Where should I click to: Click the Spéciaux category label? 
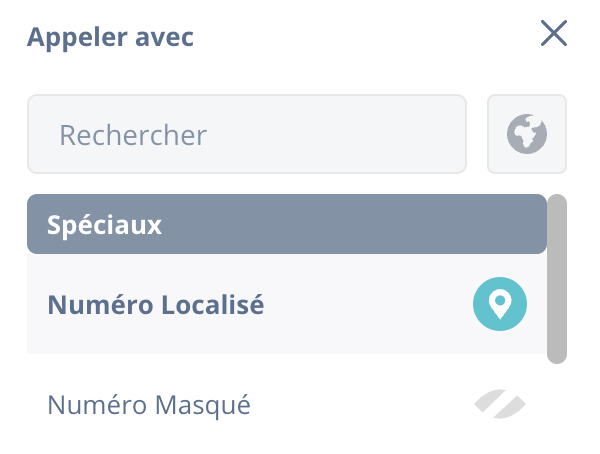coord(104,225)
